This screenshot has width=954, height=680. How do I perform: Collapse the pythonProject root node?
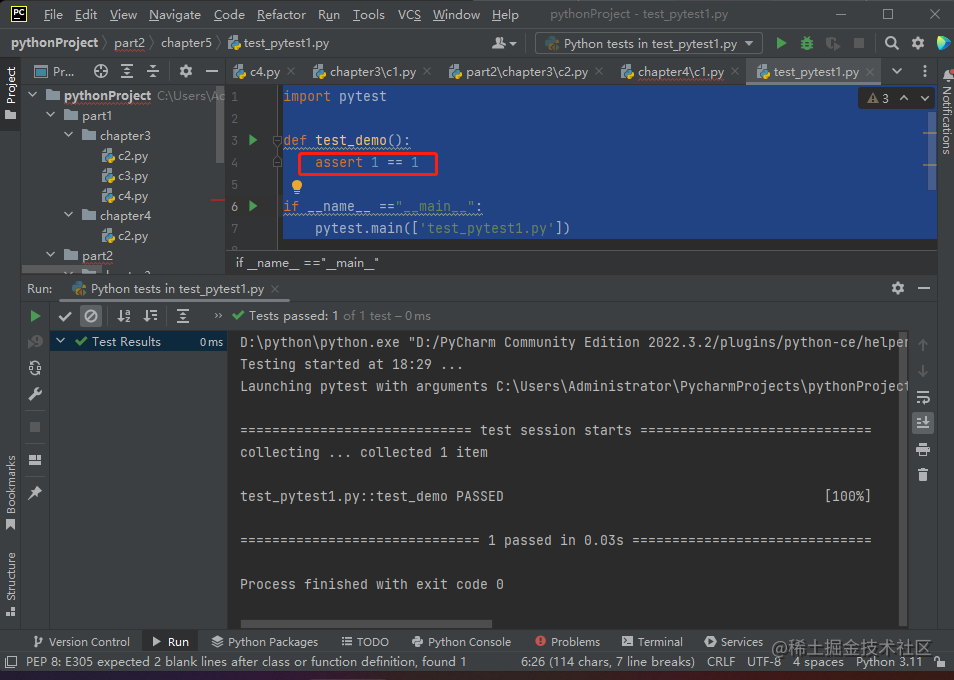[33, 95]
